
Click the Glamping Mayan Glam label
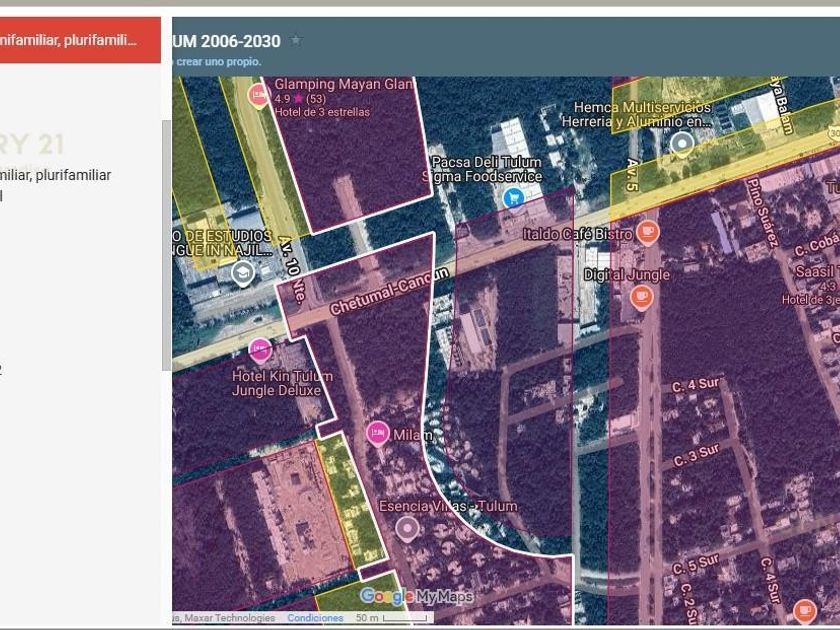(344, 84)
